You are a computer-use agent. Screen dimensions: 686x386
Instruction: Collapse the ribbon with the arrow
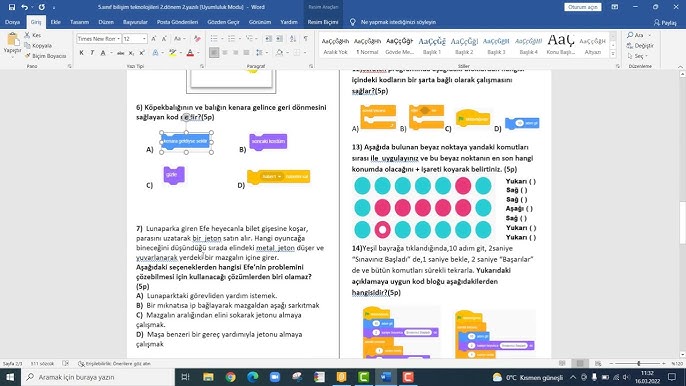[x=680, y=67]
